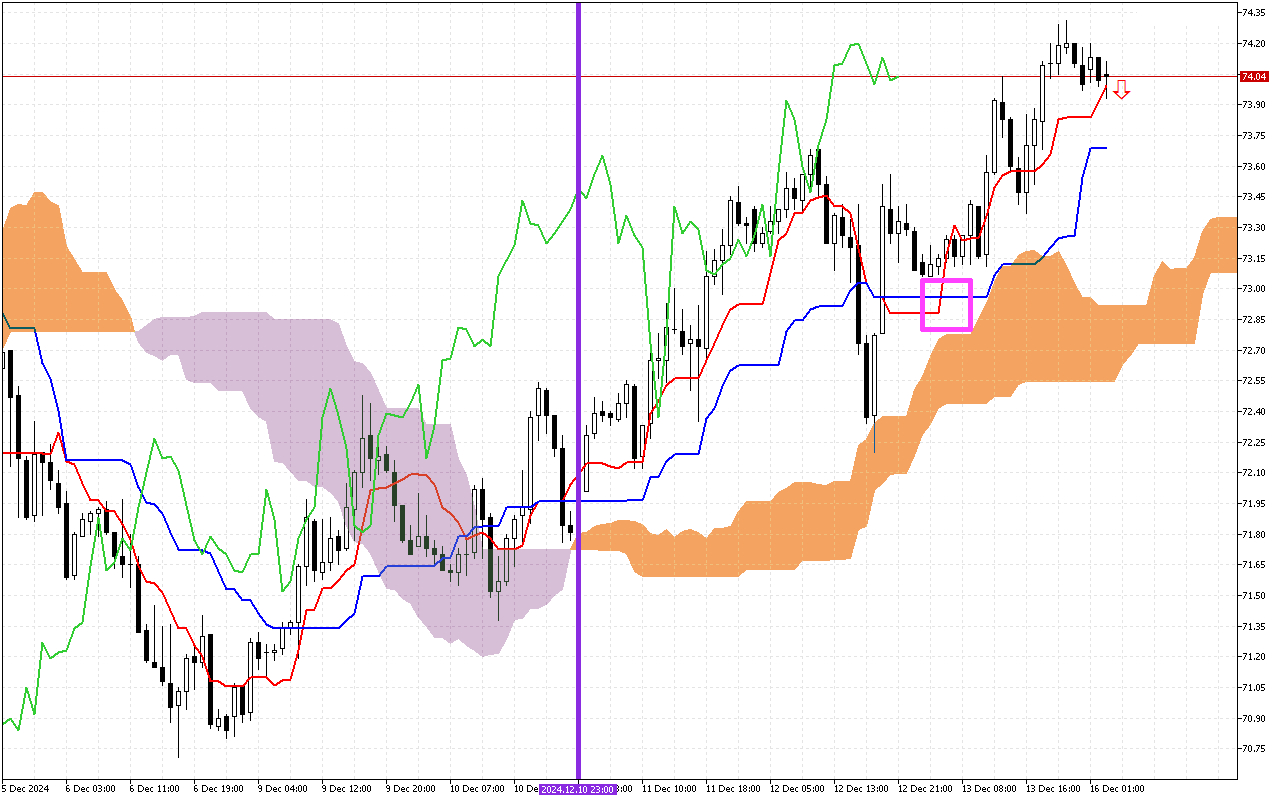Click the 6 Dec 03:00 time label
Image resolution: width=1280 pixels, height=800 pixels.
[91, 789]
